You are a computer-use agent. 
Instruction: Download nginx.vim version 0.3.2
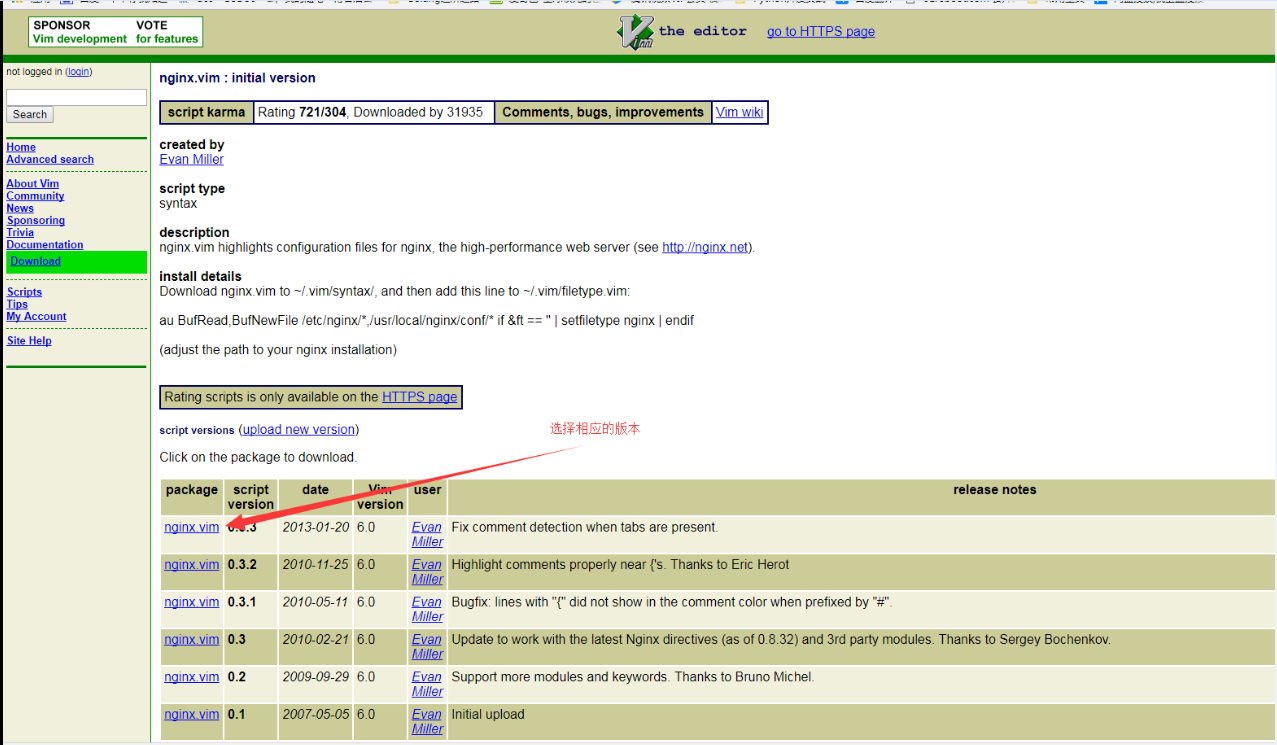(191, 565)
